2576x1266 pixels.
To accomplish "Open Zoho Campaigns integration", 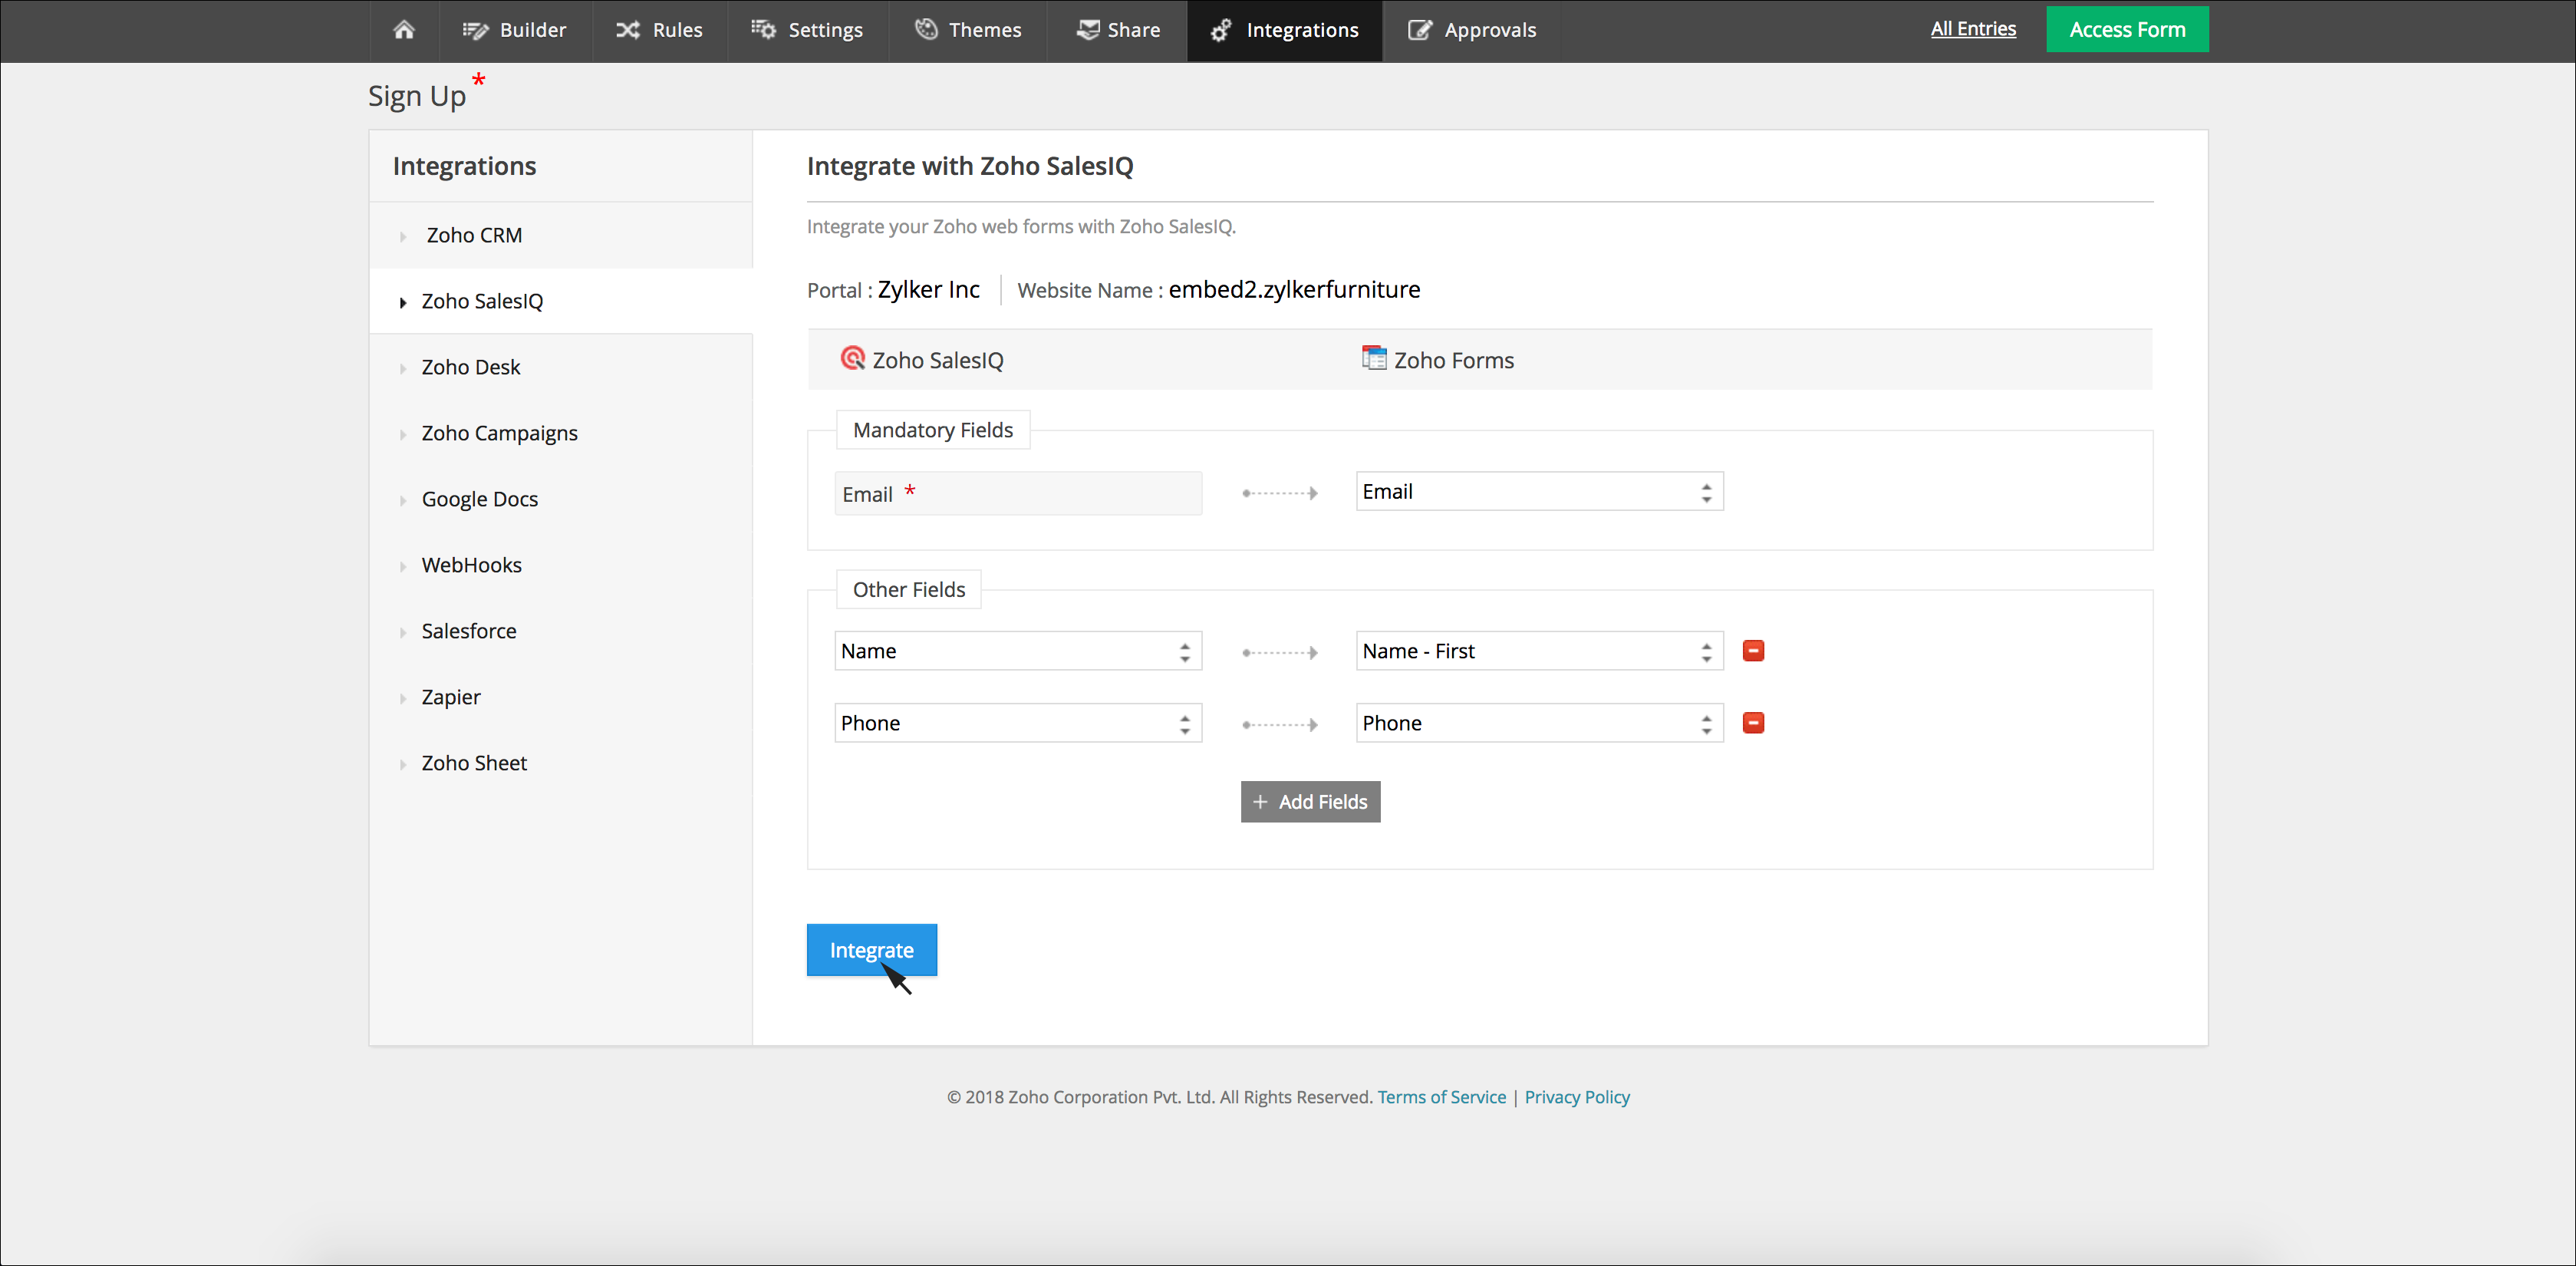I will 561,433.
